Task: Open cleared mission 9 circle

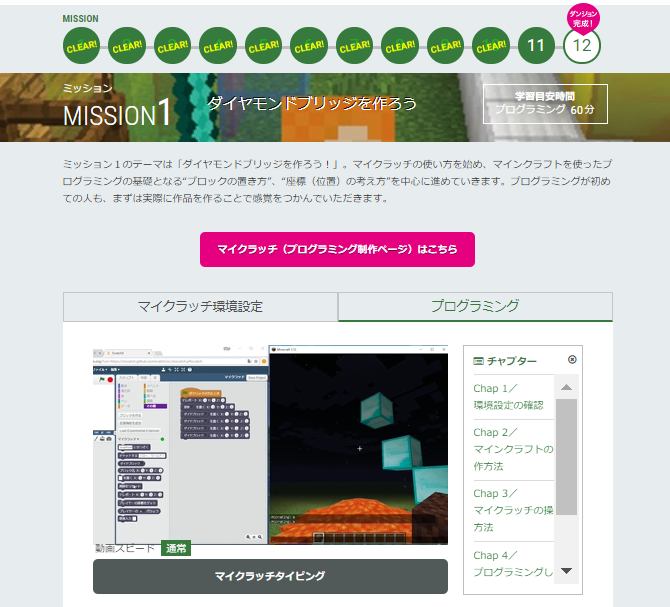Action: pyautogui.click(x=445, y=46)
